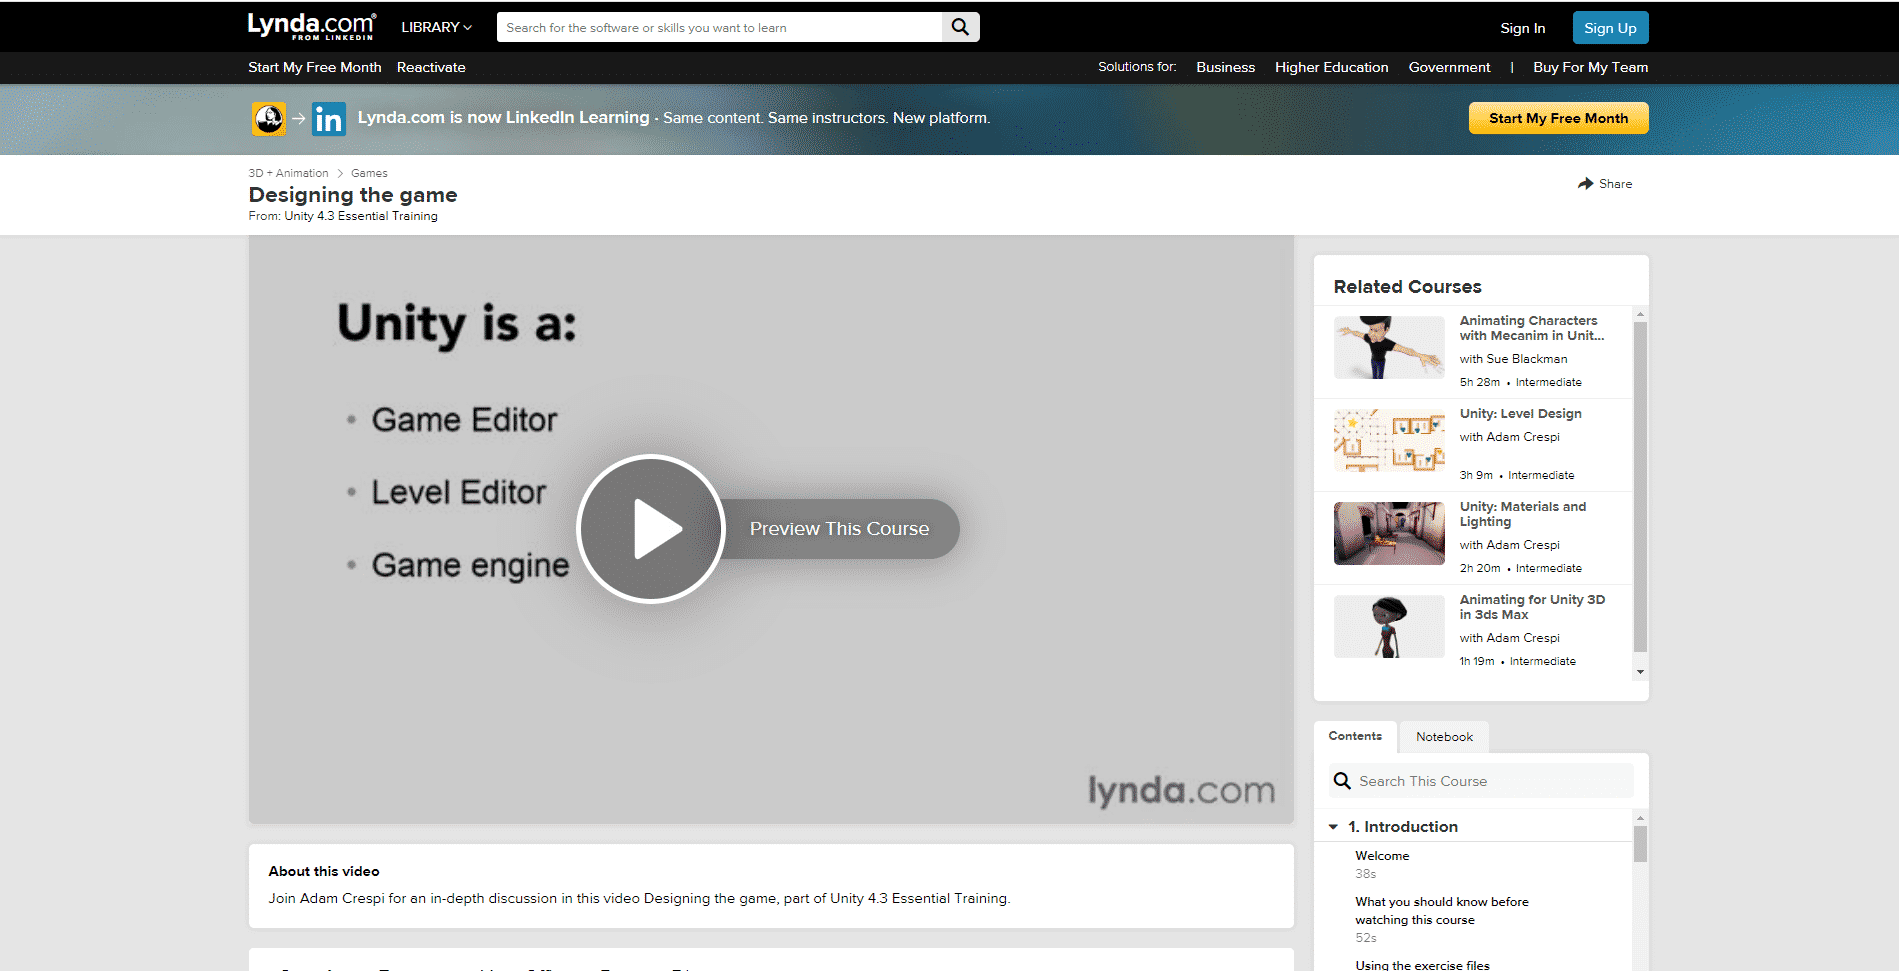Select the Contents tab
1899x971 pixels.
[x=1355, y=736]
